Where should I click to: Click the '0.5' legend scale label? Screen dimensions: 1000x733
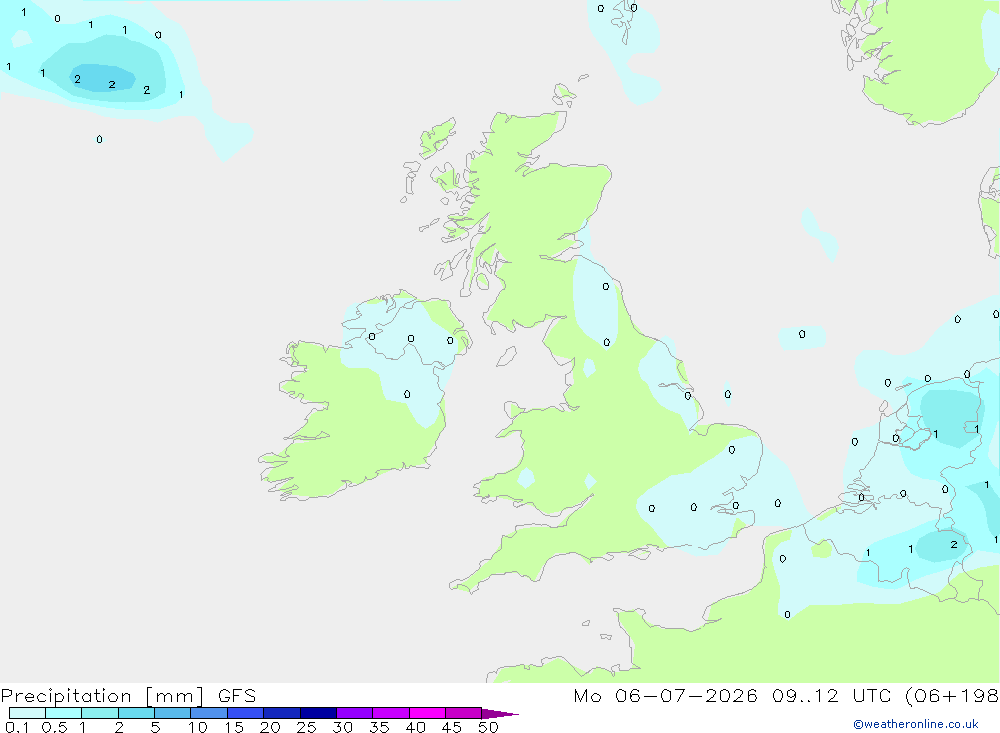(x=54, y=727)
